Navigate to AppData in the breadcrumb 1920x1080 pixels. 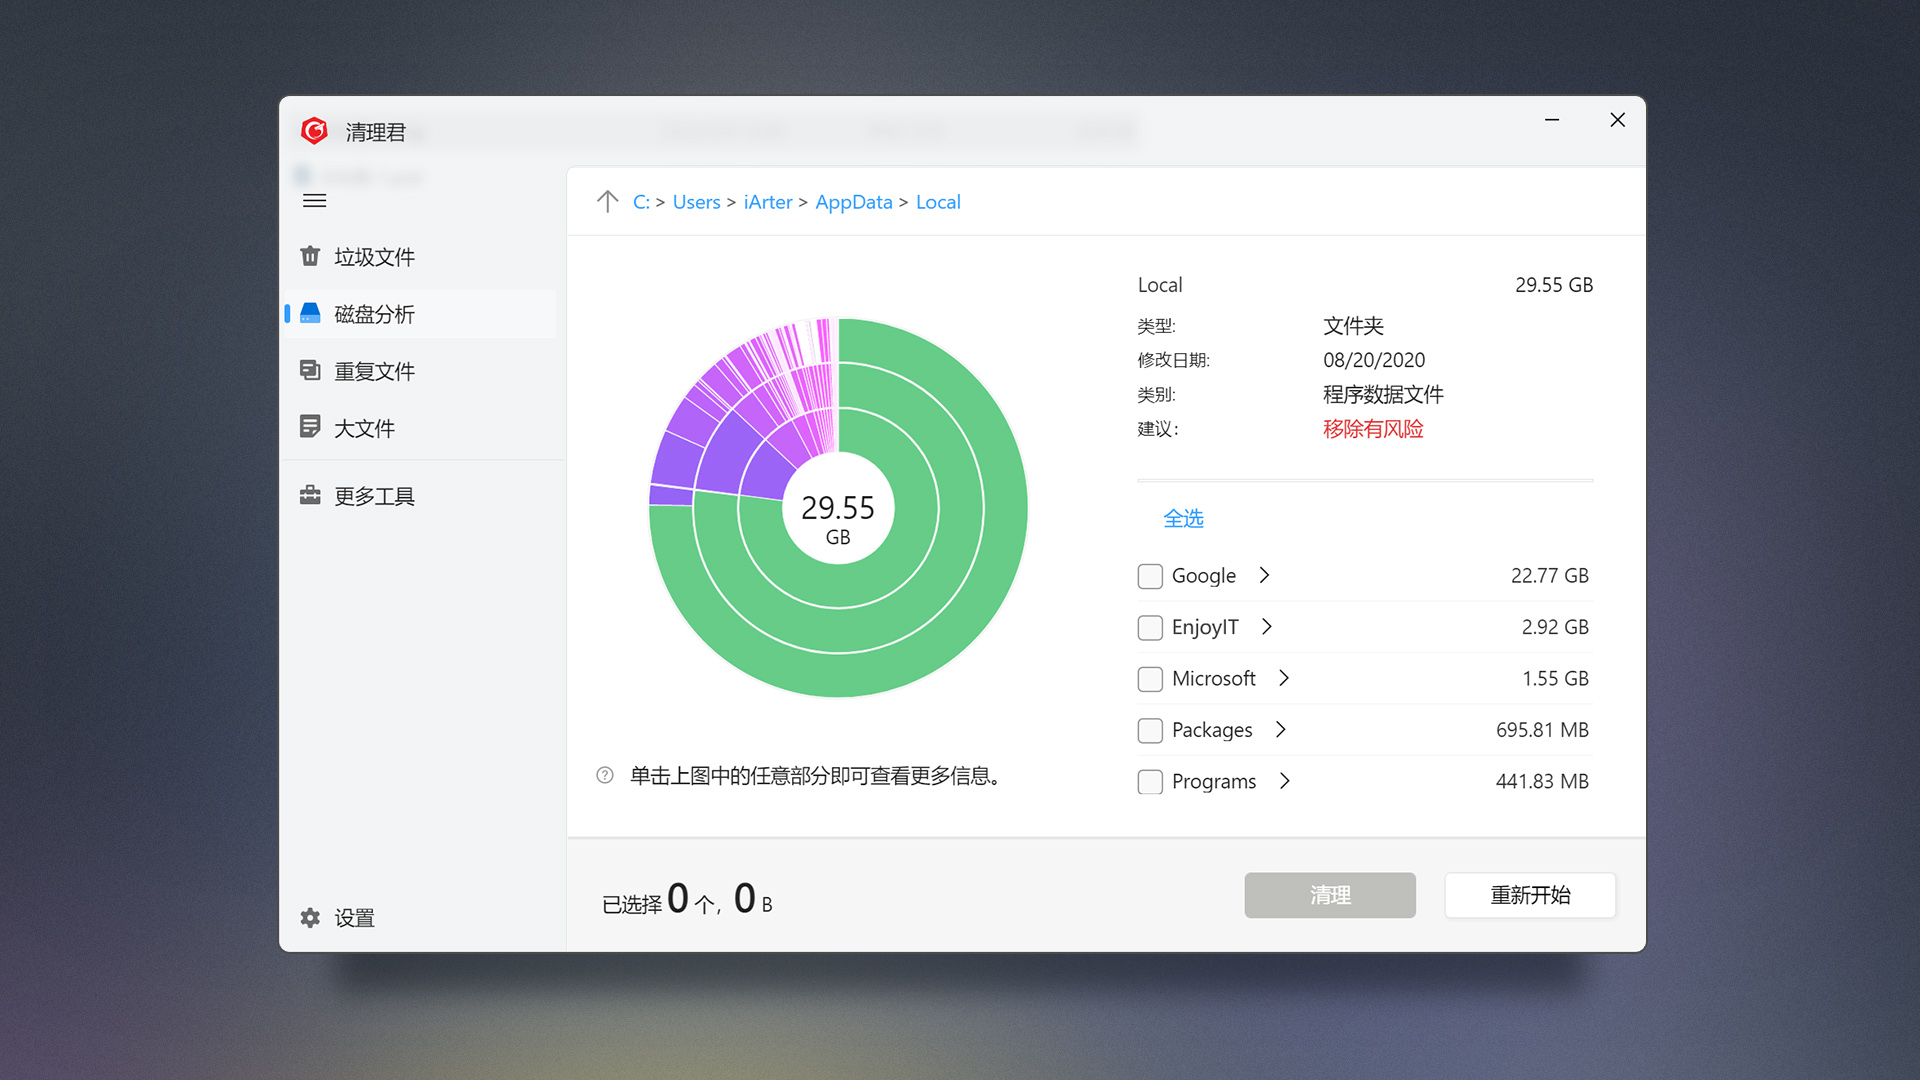click(853, 201)
